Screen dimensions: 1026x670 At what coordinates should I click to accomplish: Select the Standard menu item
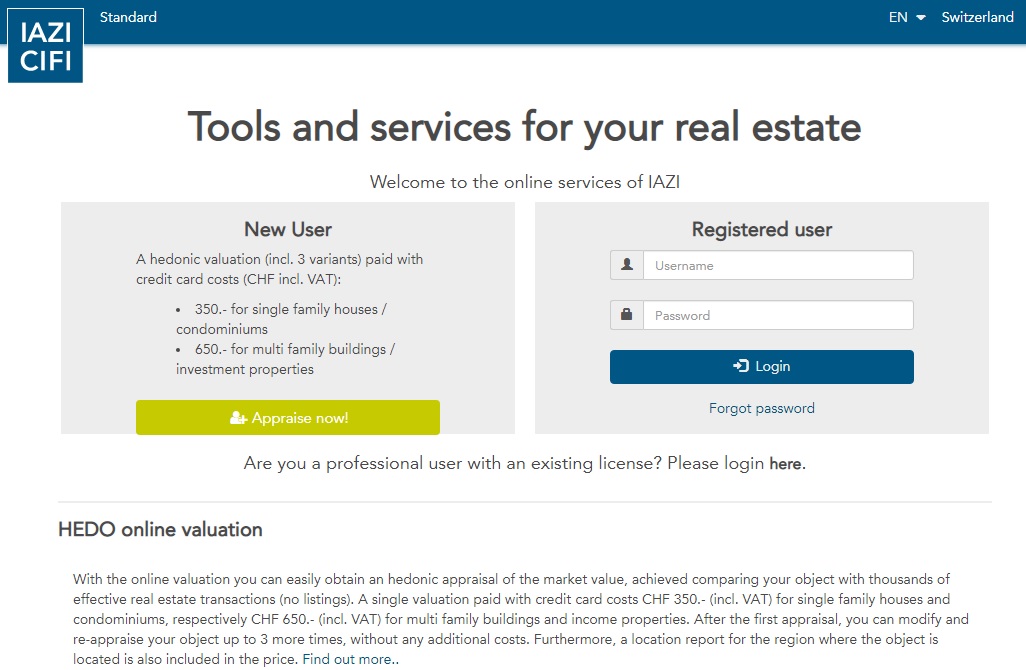point(128,17)
